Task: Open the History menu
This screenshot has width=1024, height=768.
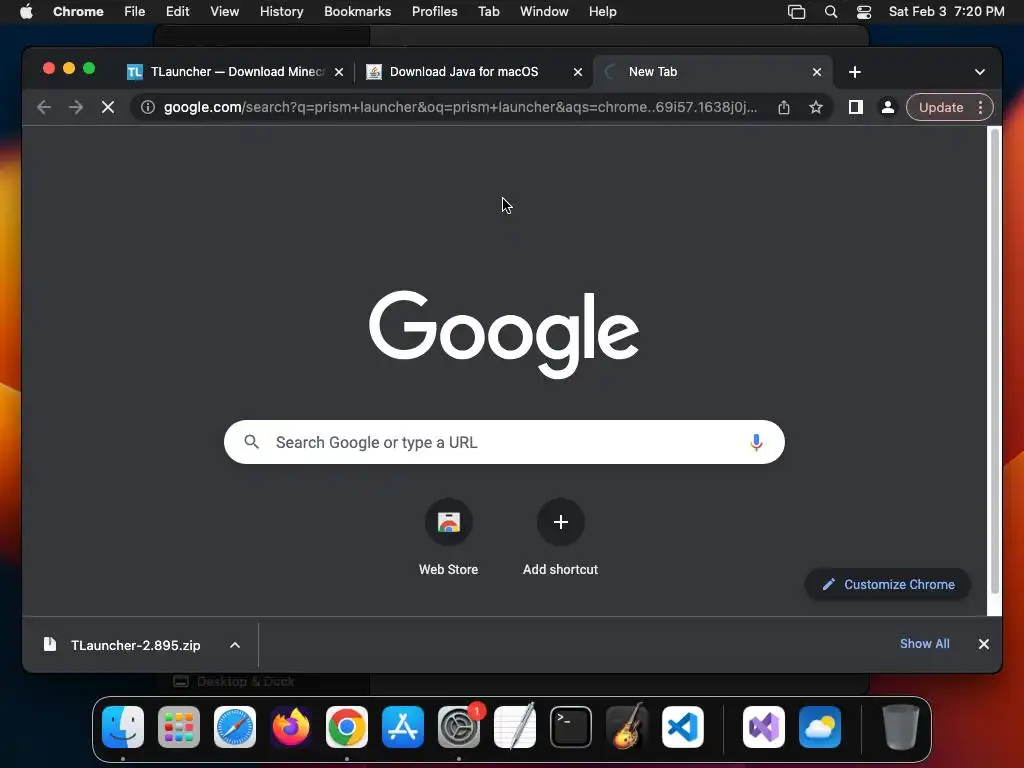Action: [281, 12]
